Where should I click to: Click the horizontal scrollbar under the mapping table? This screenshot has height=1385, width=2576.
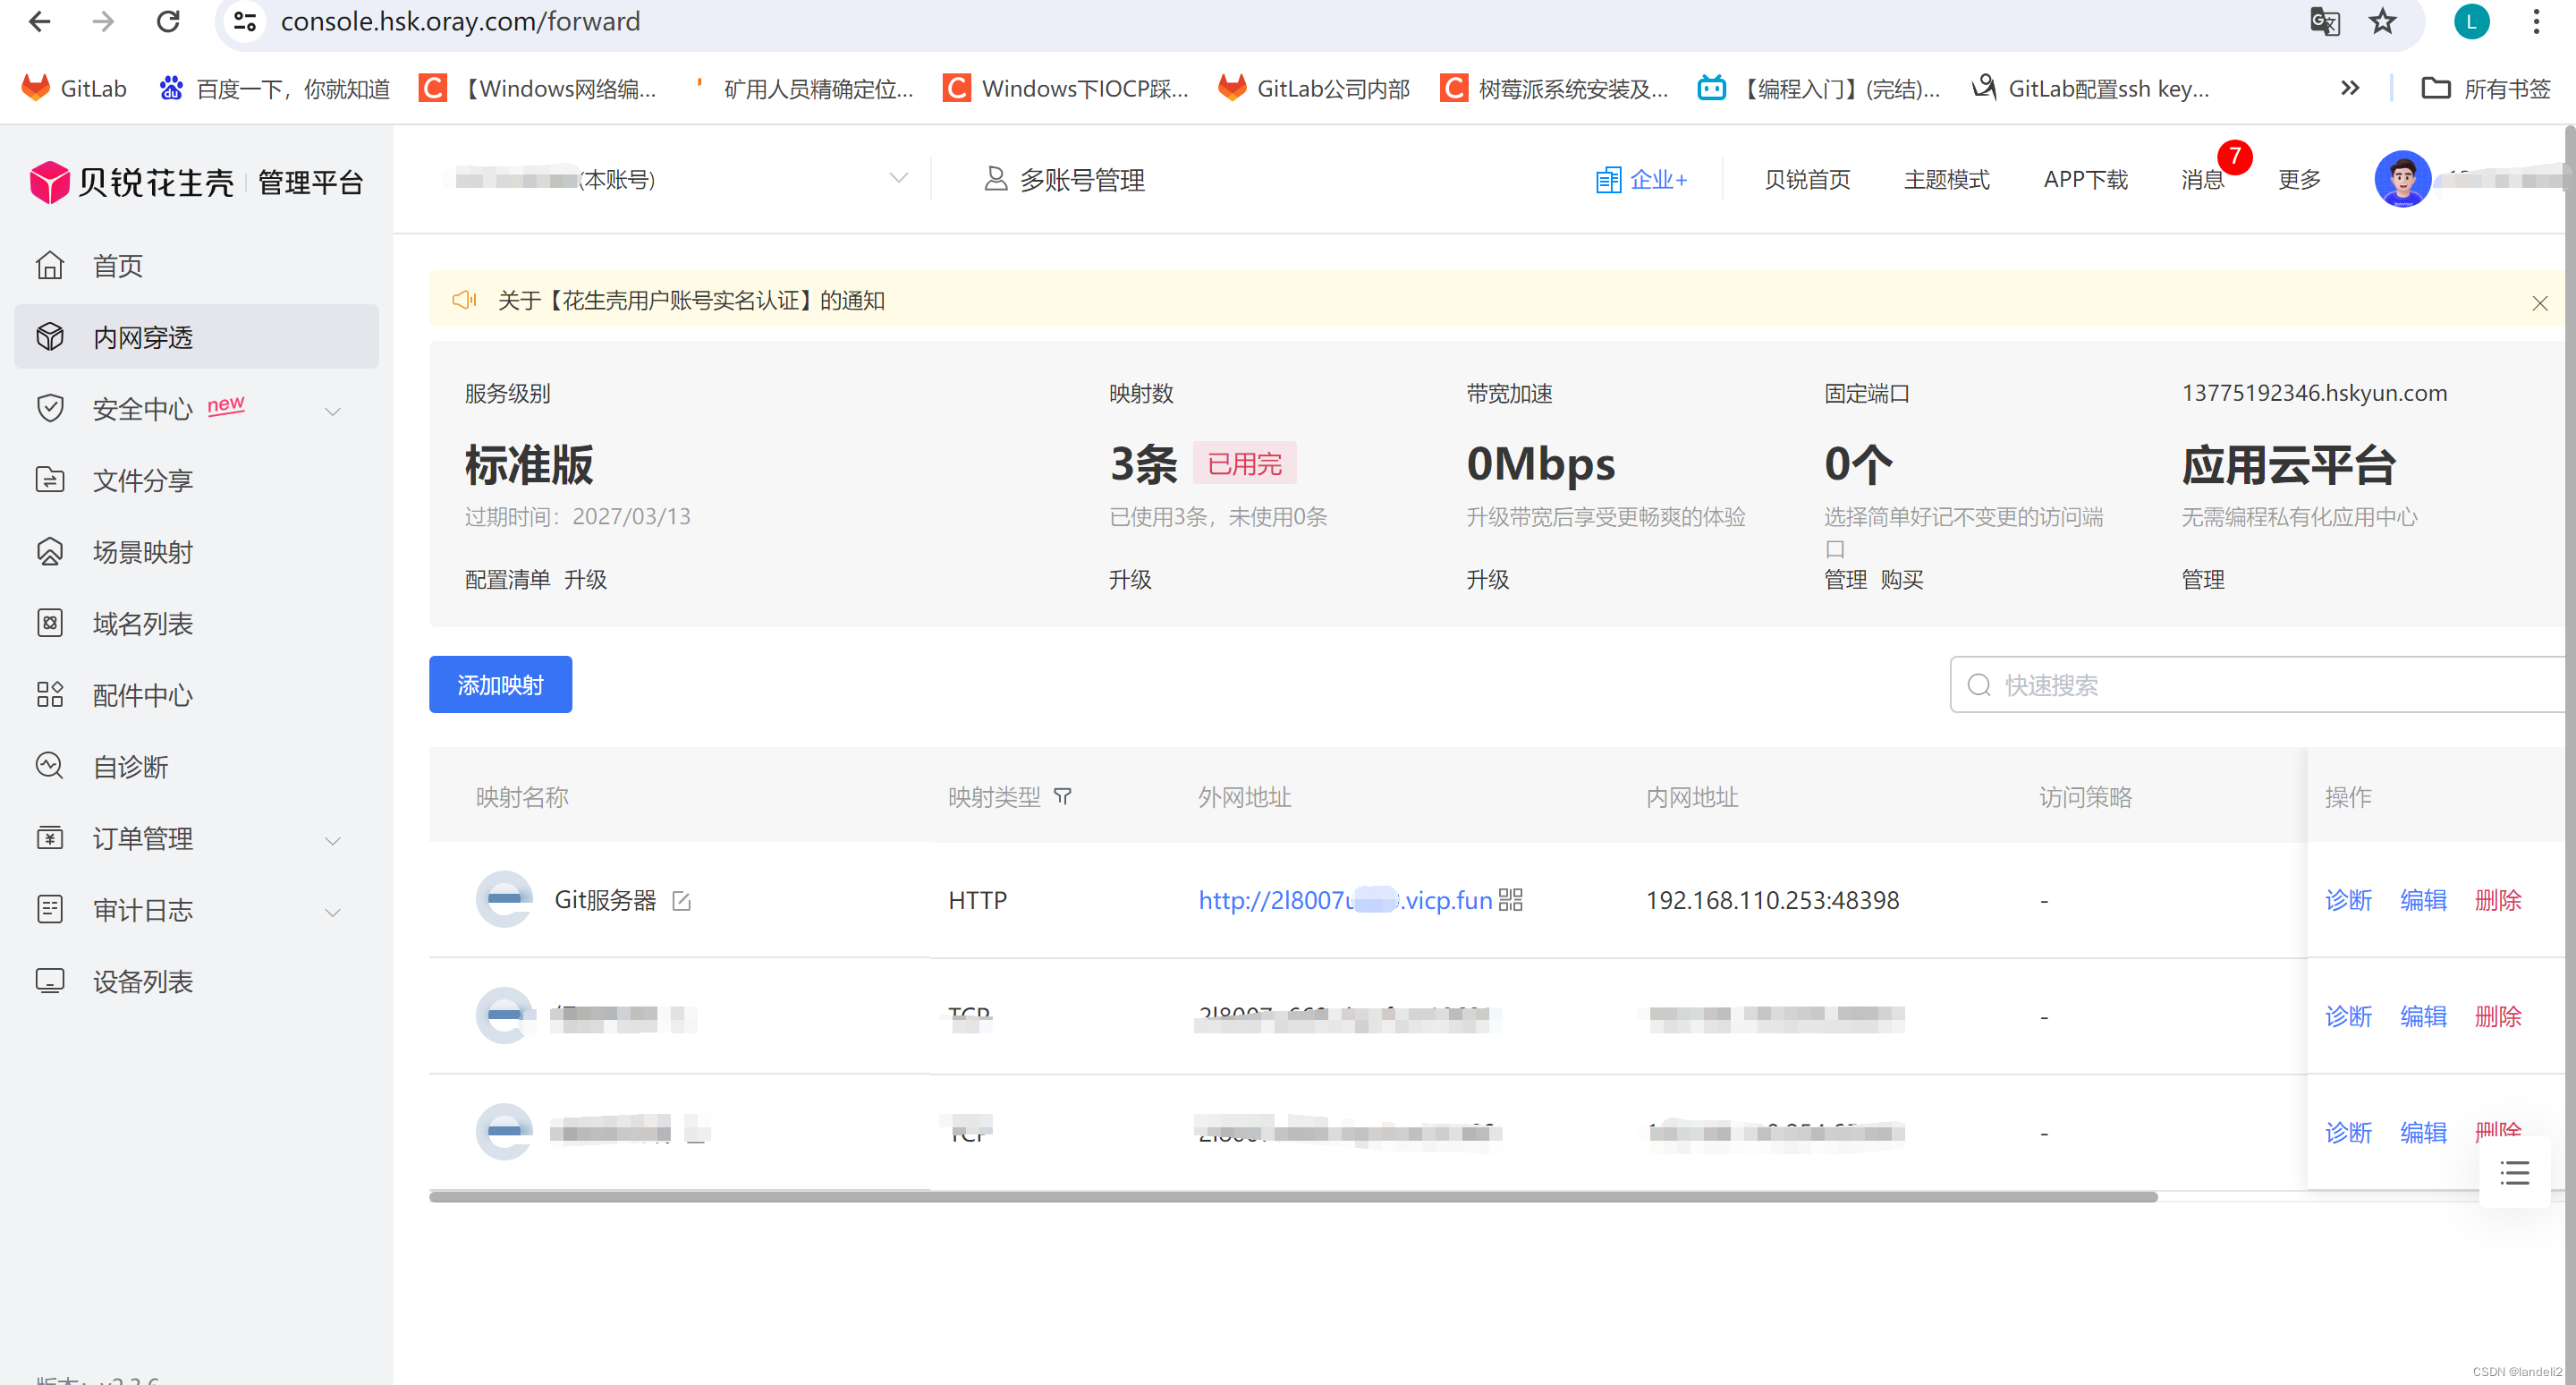click(x=1292, y=1196)
